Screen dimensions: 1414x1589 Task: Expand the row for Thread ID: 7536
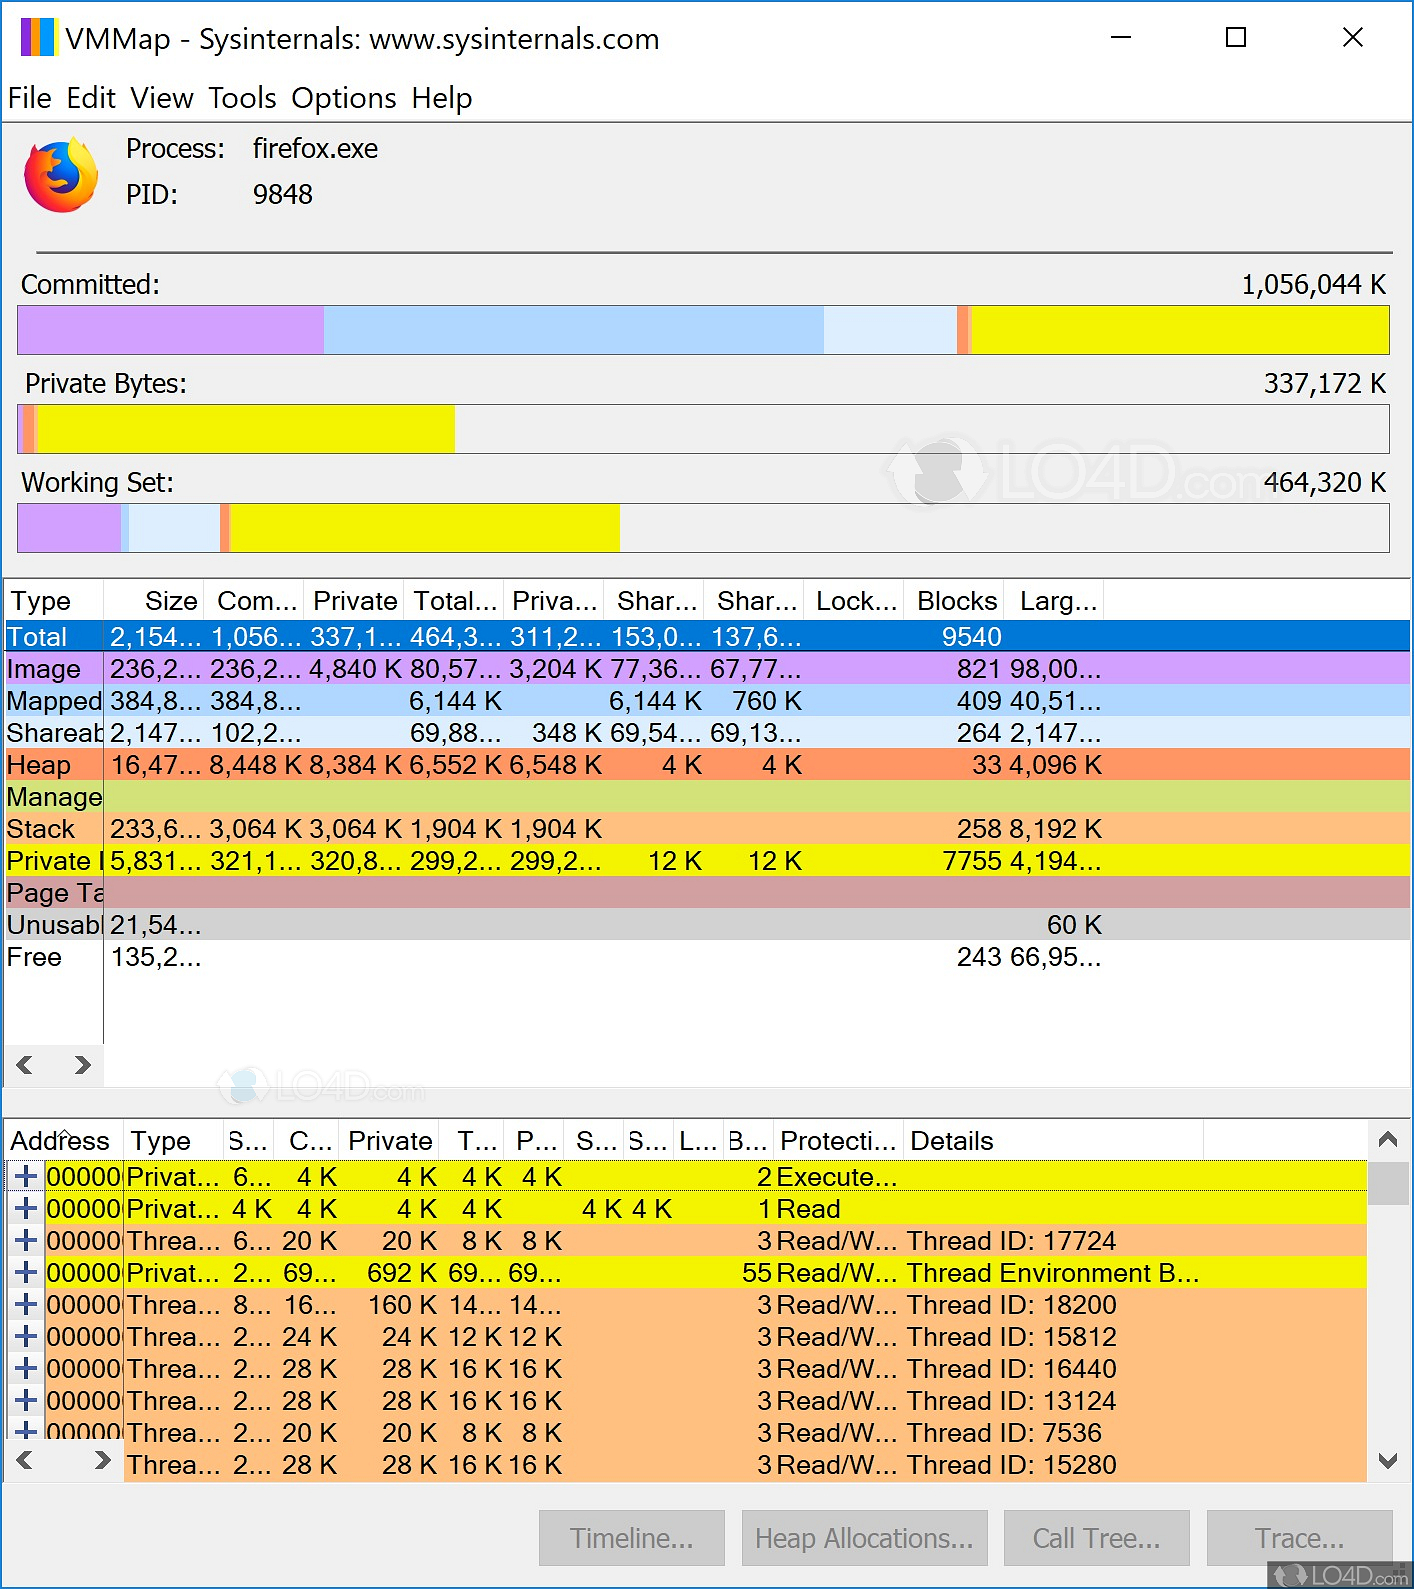click(27, 1431)
